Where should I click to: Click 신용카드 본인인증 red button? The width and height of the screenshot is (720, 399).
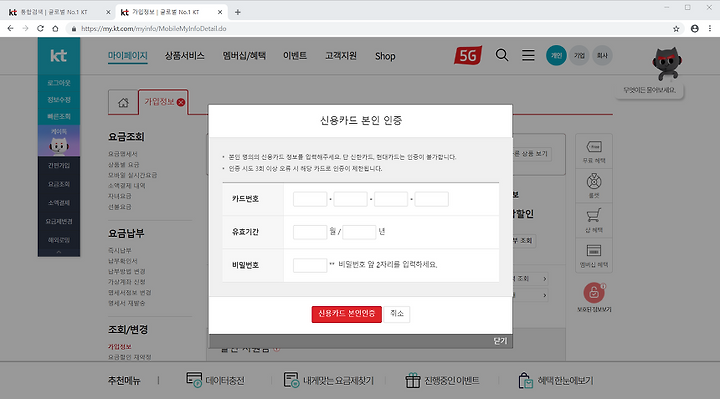[347, 314]
